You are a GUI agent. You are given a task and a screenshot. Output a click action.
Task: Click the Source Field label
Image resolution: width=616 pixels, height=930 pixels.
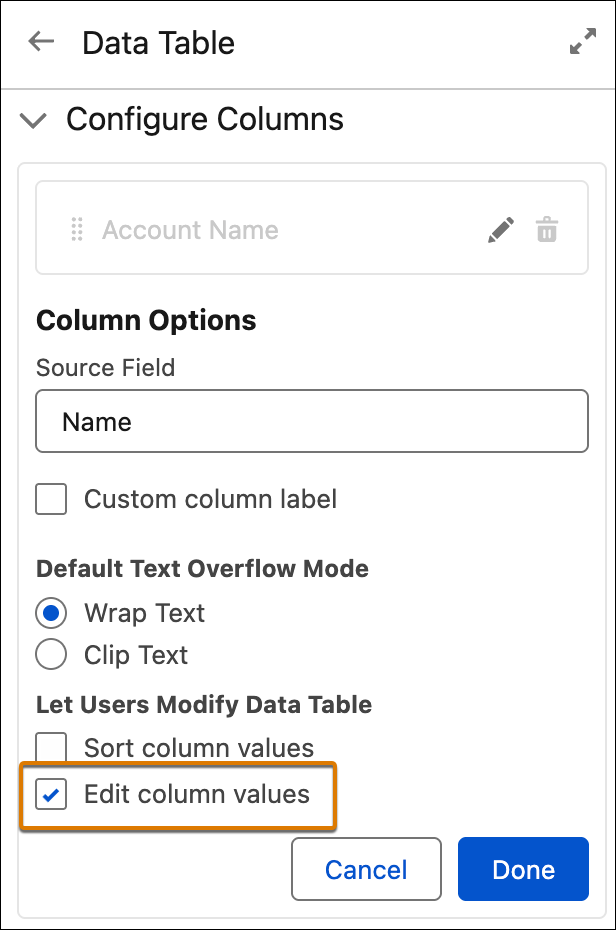pos(106,368)
